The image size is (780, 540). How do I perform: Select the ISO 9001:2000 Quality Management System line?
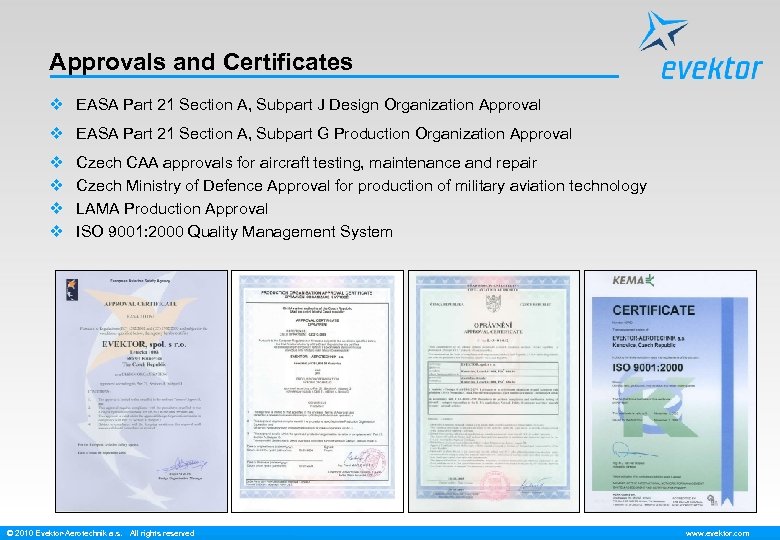(x=234, y=232)
